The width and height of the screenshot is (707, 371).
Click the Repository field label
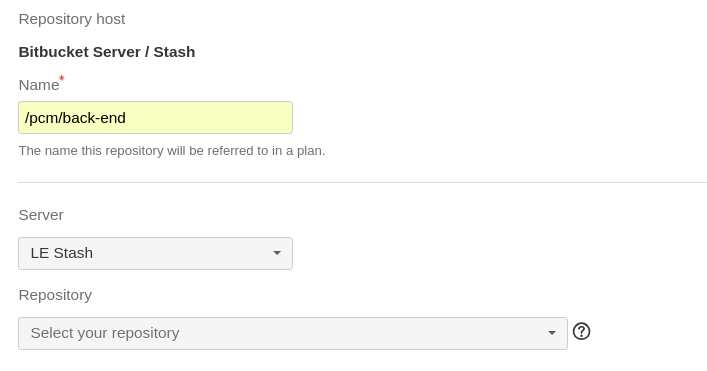coord(55,295)
